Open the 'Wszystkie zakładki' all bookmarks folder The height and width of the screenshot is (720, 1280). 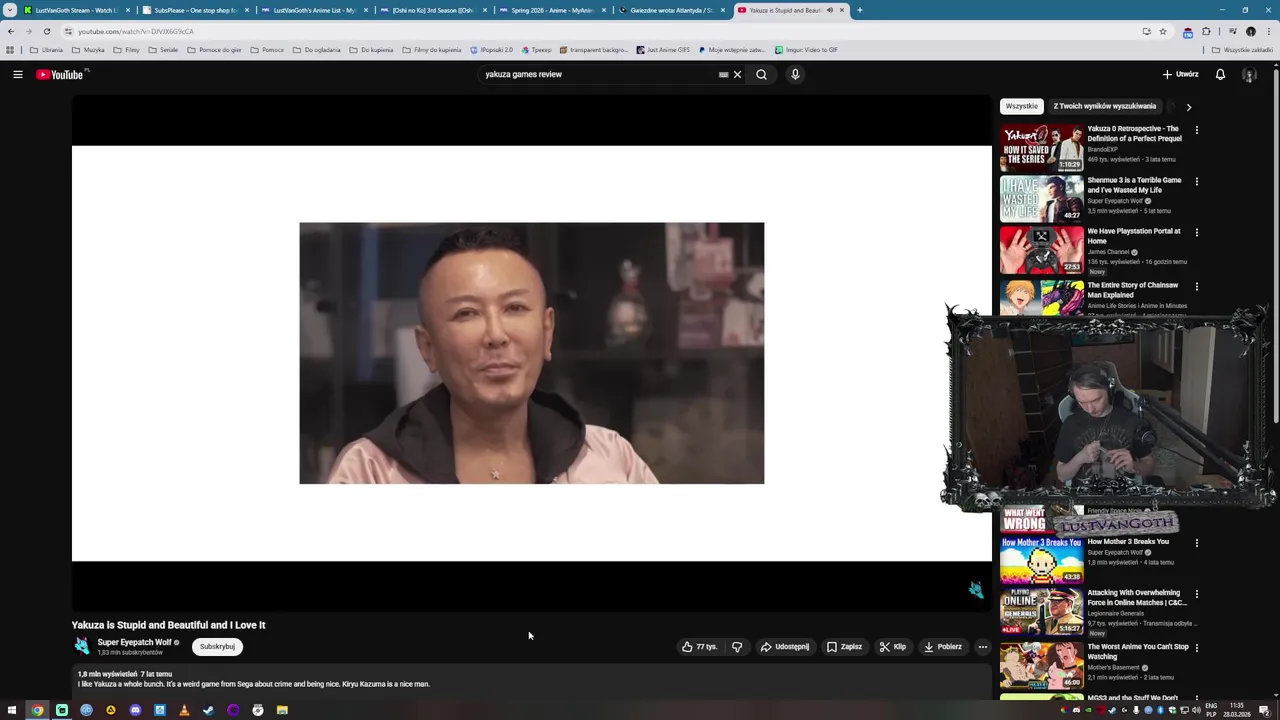click(x=1242, y=50)
